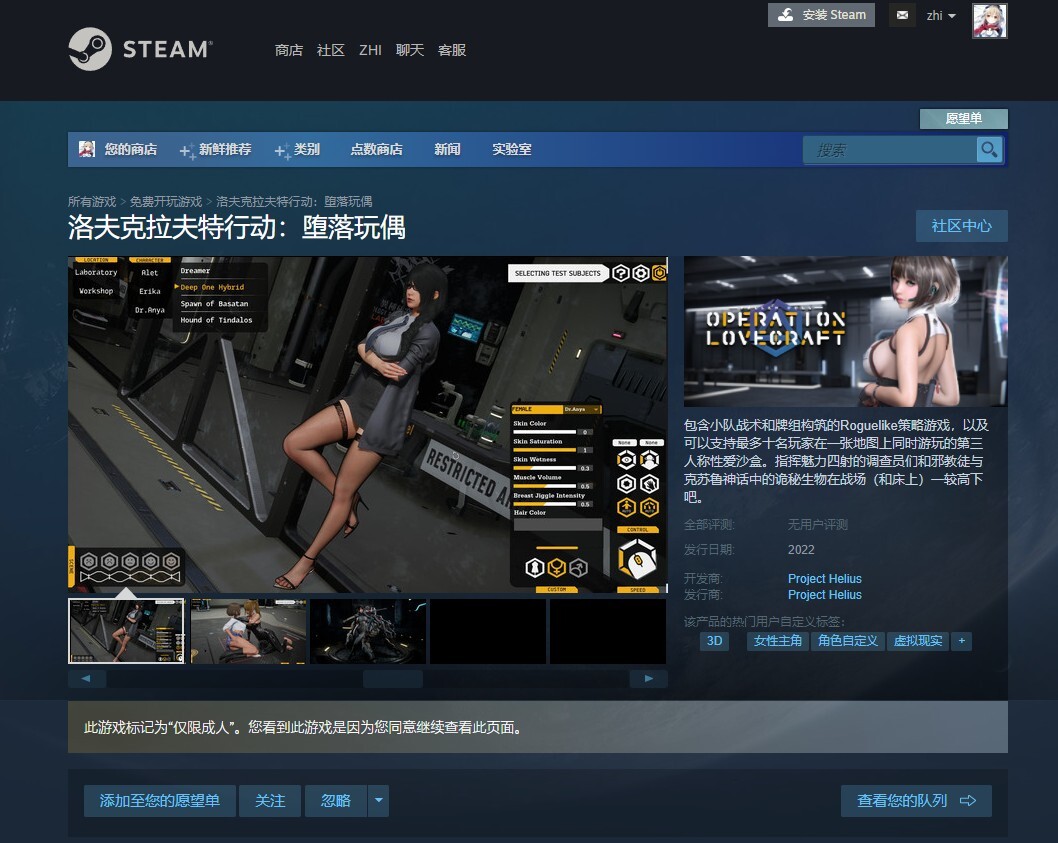Open the ZHI profile menu

(x=370, y=50)
